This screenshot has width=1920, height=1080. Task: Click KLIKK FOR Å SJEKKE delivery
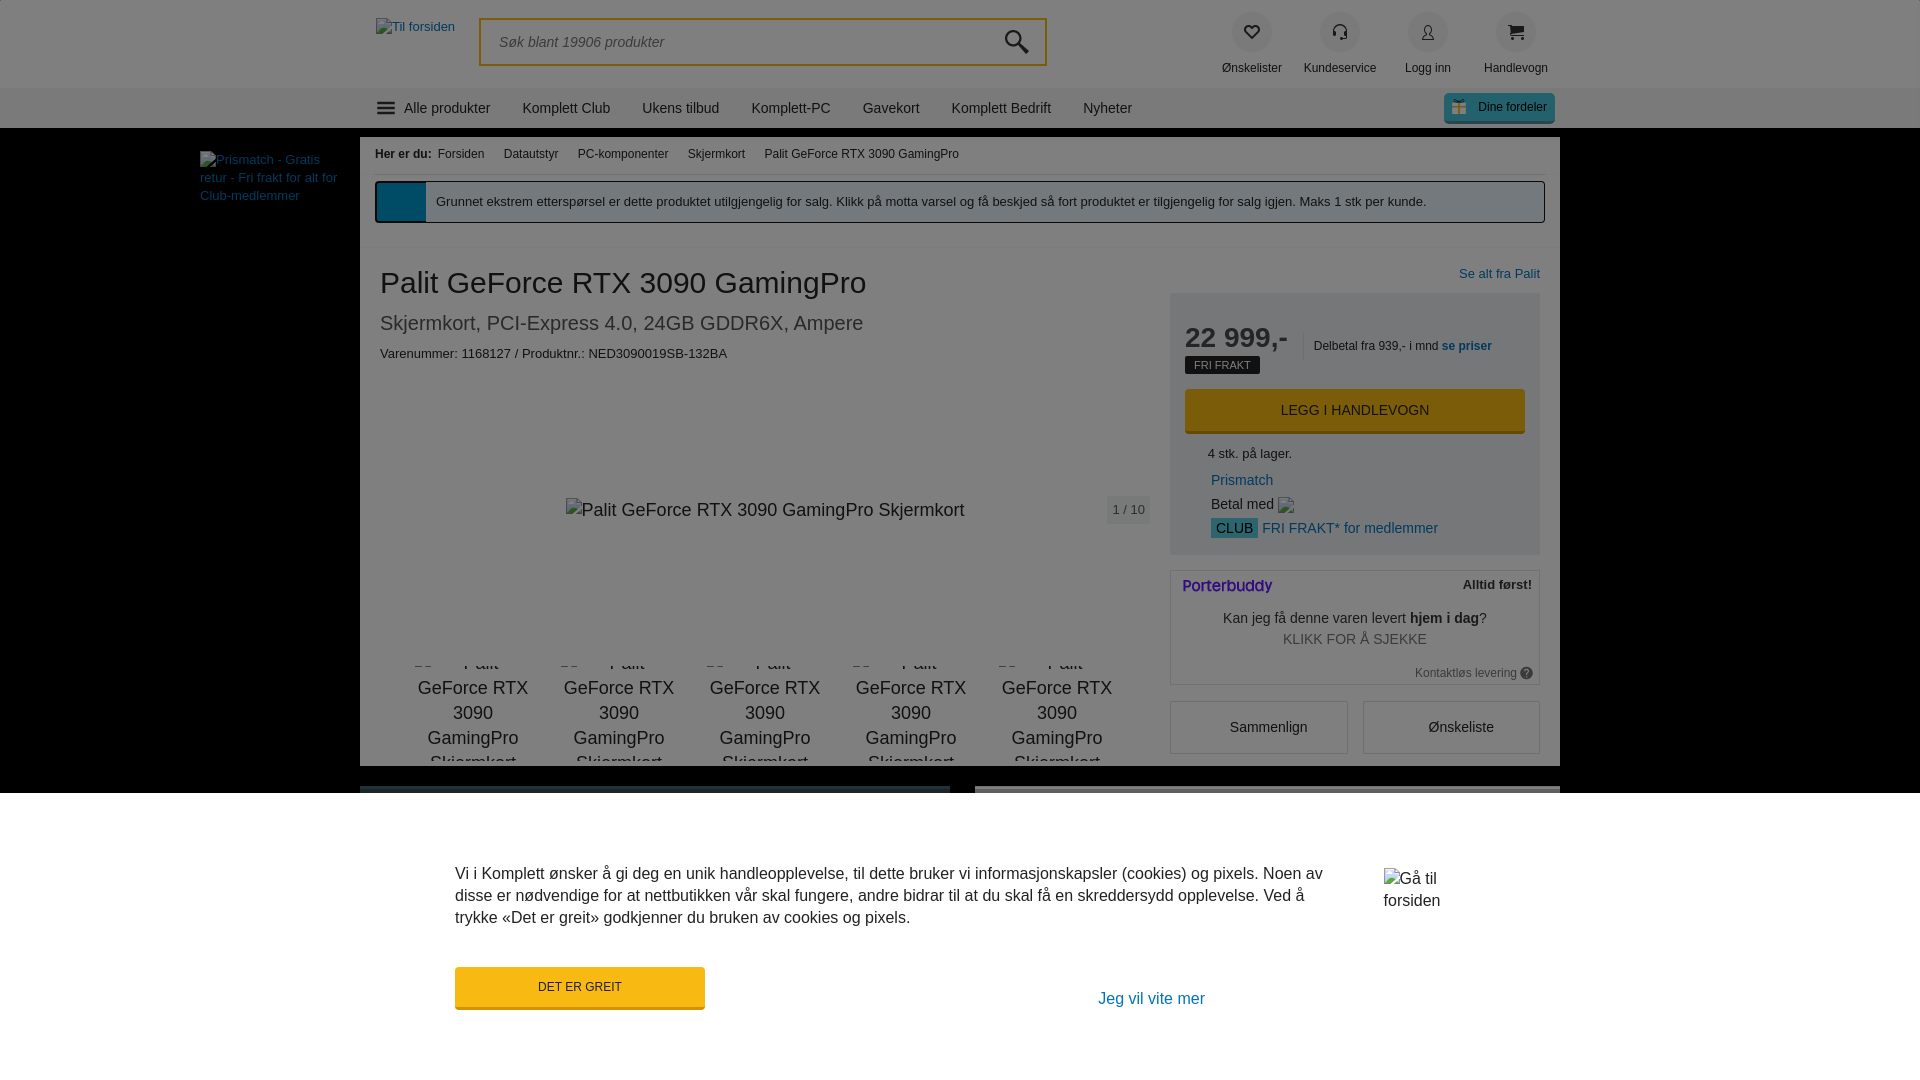1354,639
